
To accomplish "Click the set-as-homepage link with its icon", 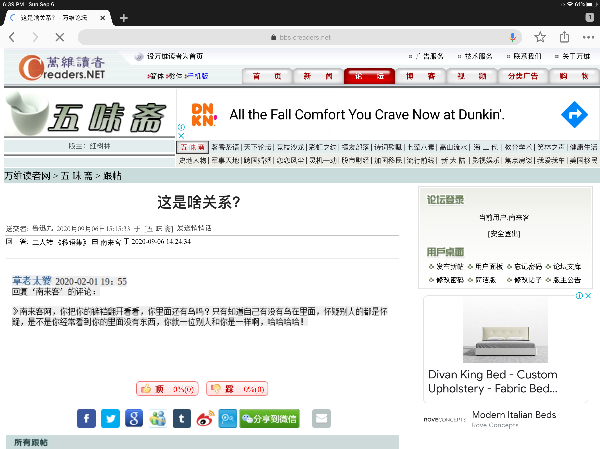I will (x=169, y=56).
